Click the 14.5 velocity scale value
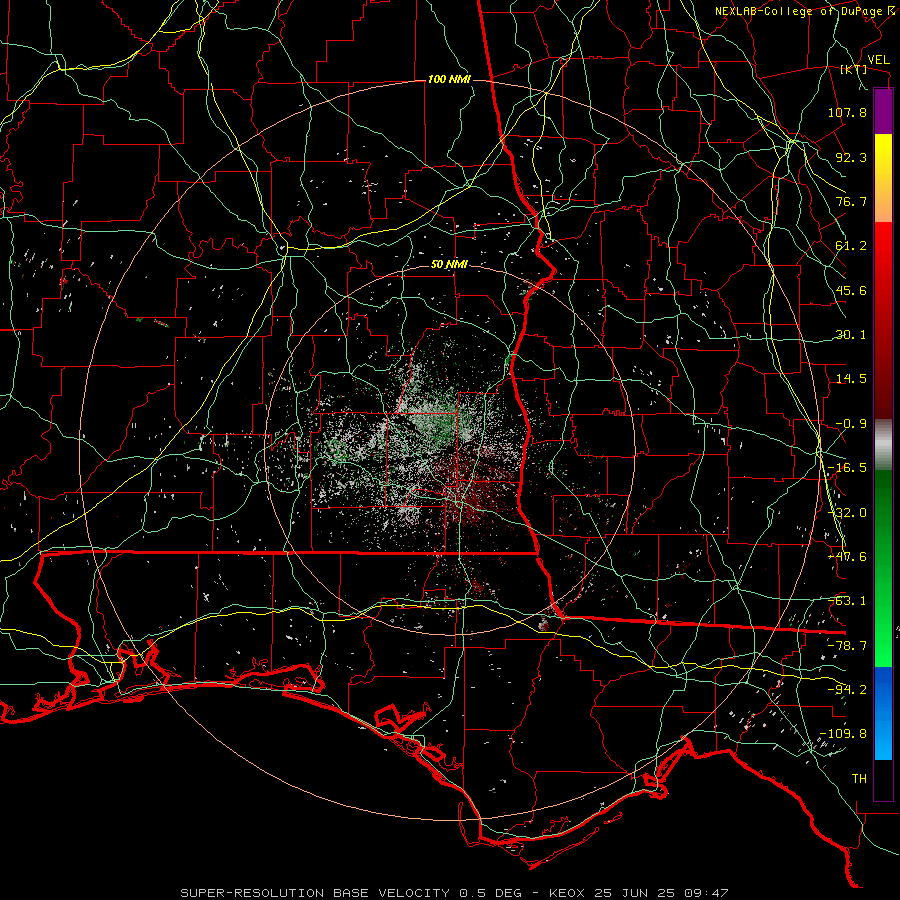Viewport: 900px width, 900px height. click(851, 379)
